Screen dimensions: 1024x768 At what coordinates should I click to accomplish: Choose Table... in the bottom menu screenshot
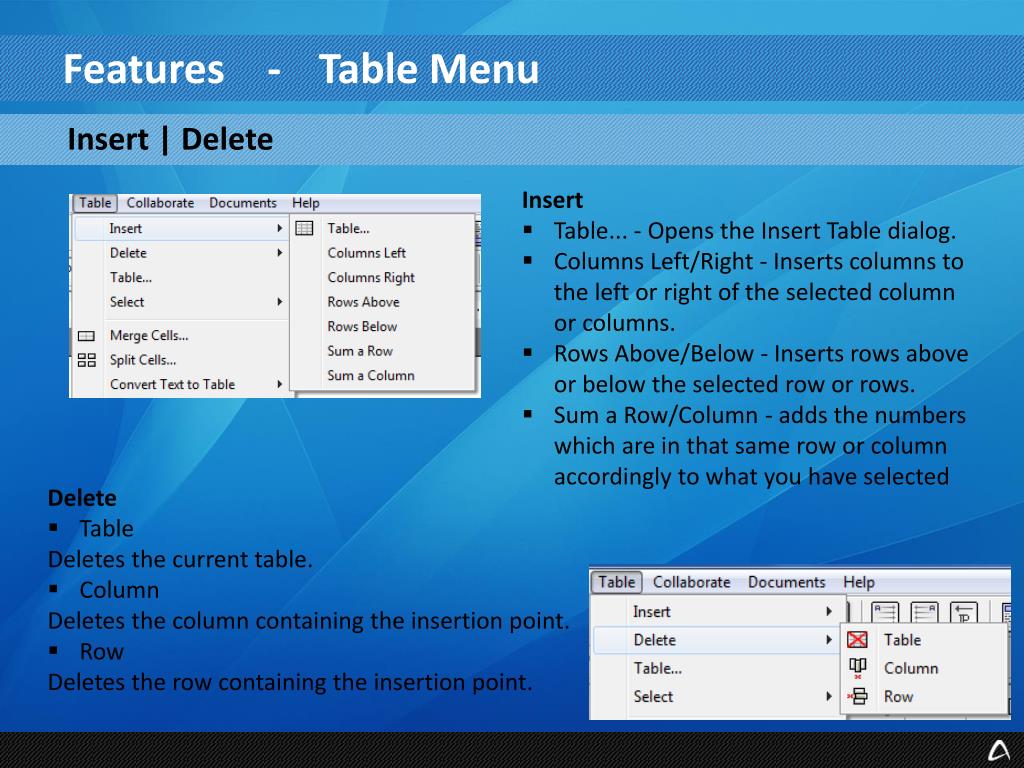click(718, 668)
